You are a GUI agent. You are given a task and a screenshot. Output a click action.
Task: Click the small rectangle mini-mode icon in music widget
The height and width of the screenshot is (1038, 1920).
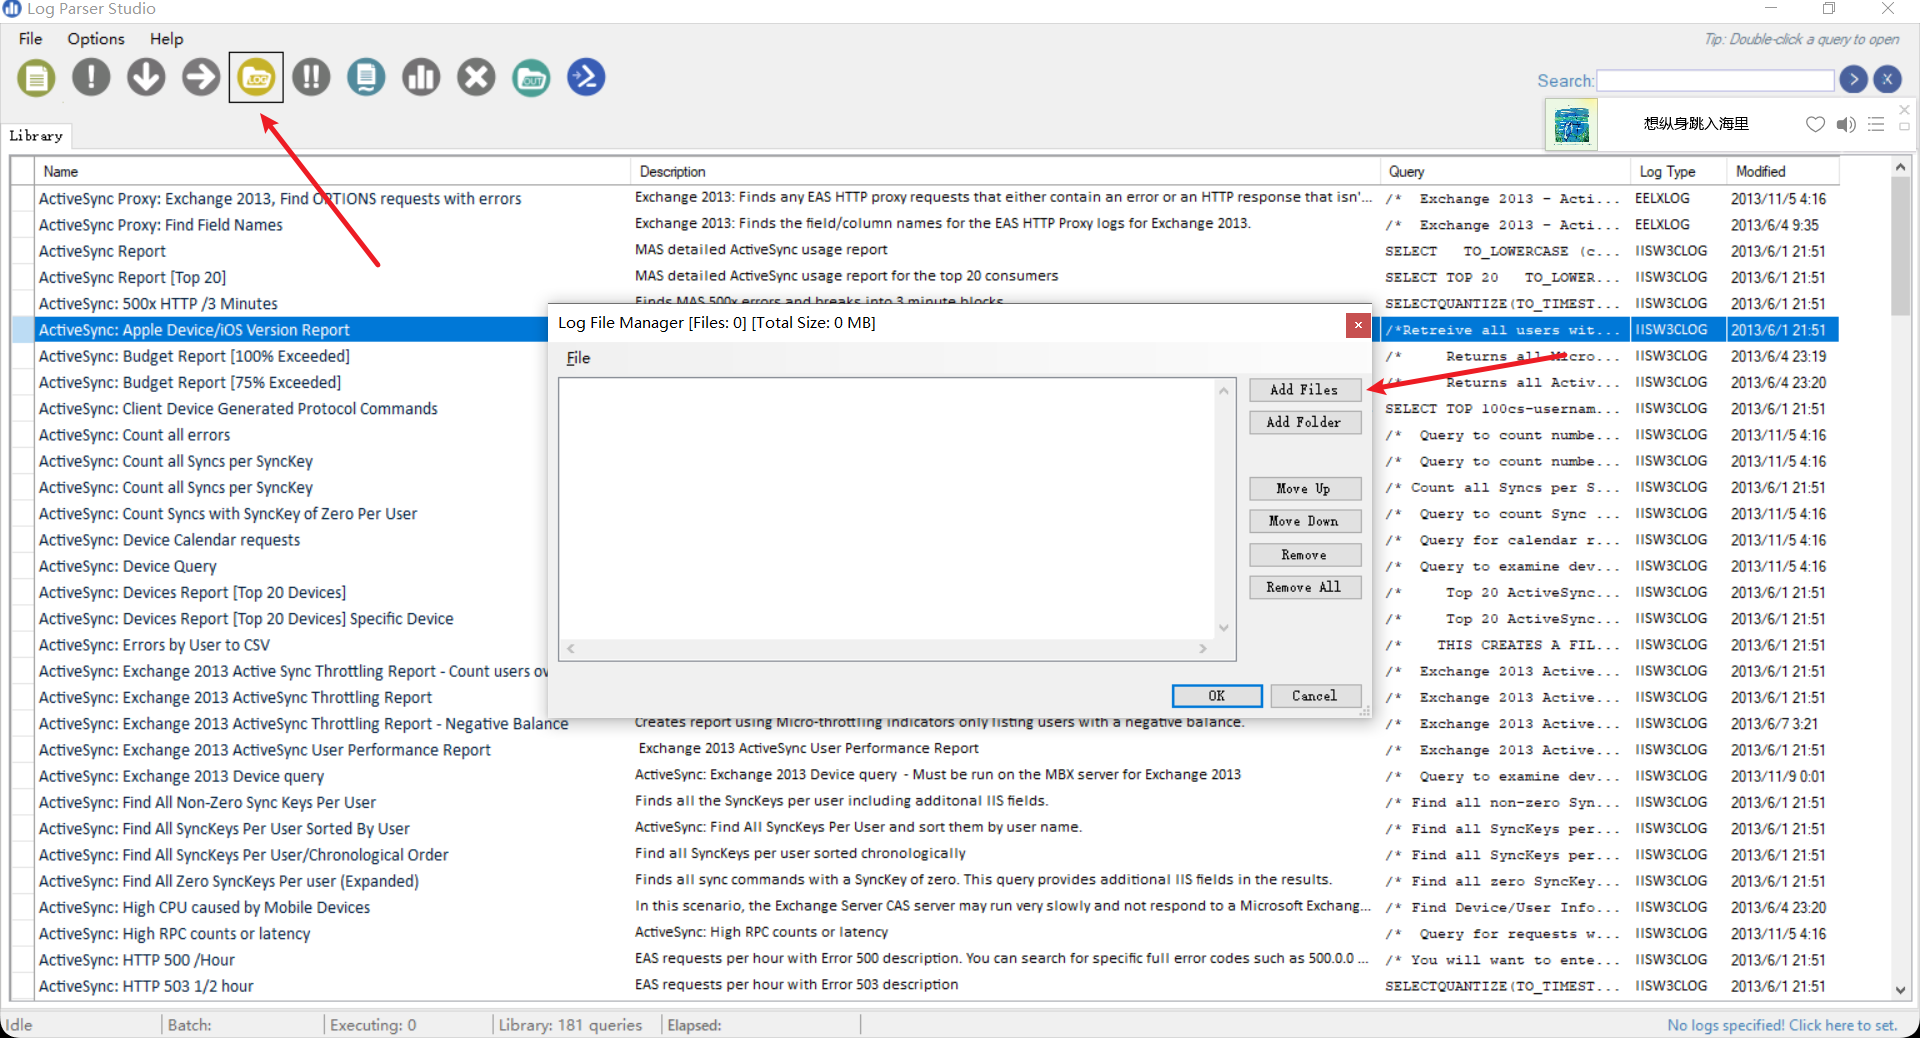point(1904,127)
